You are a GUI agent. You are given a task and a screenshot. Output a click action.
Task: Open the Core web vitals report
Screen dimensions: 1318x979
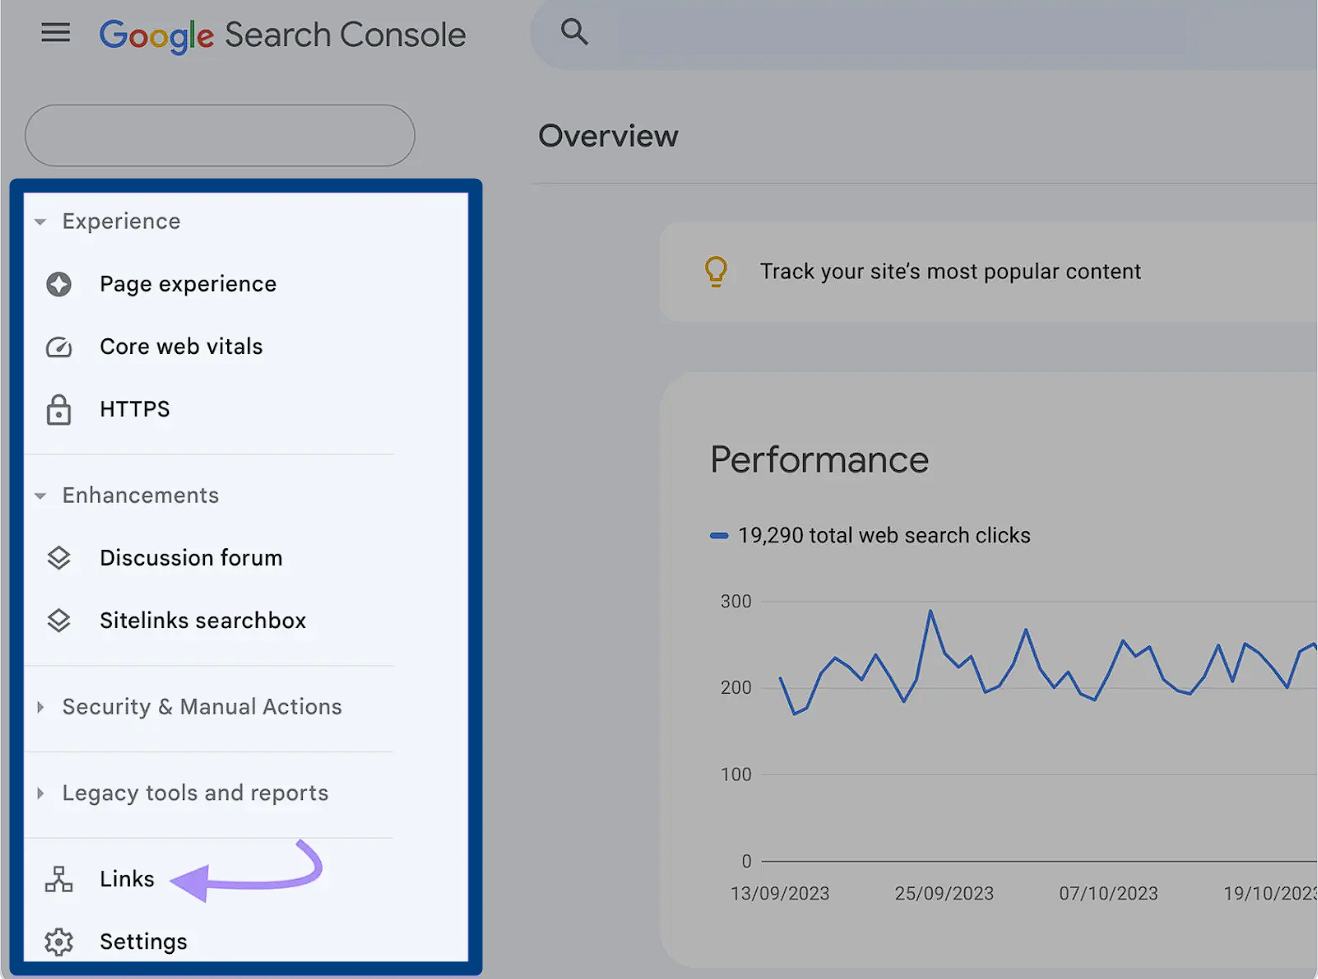[181, 347]
